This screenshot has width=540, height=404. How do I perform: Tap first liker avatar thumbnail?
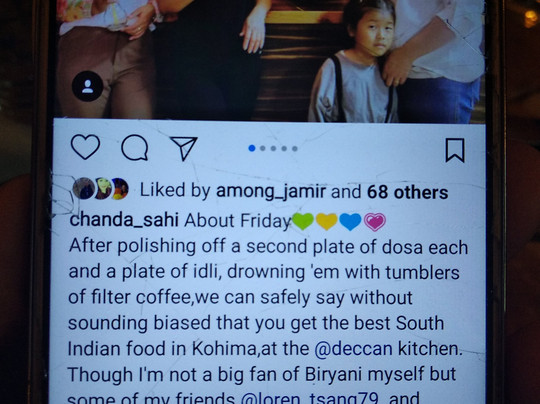point(83,188)
